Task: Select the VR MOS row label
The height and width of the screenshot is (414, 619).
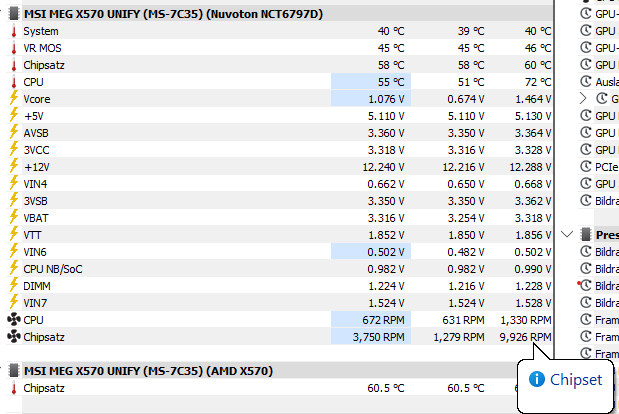Action: point(42,48)
